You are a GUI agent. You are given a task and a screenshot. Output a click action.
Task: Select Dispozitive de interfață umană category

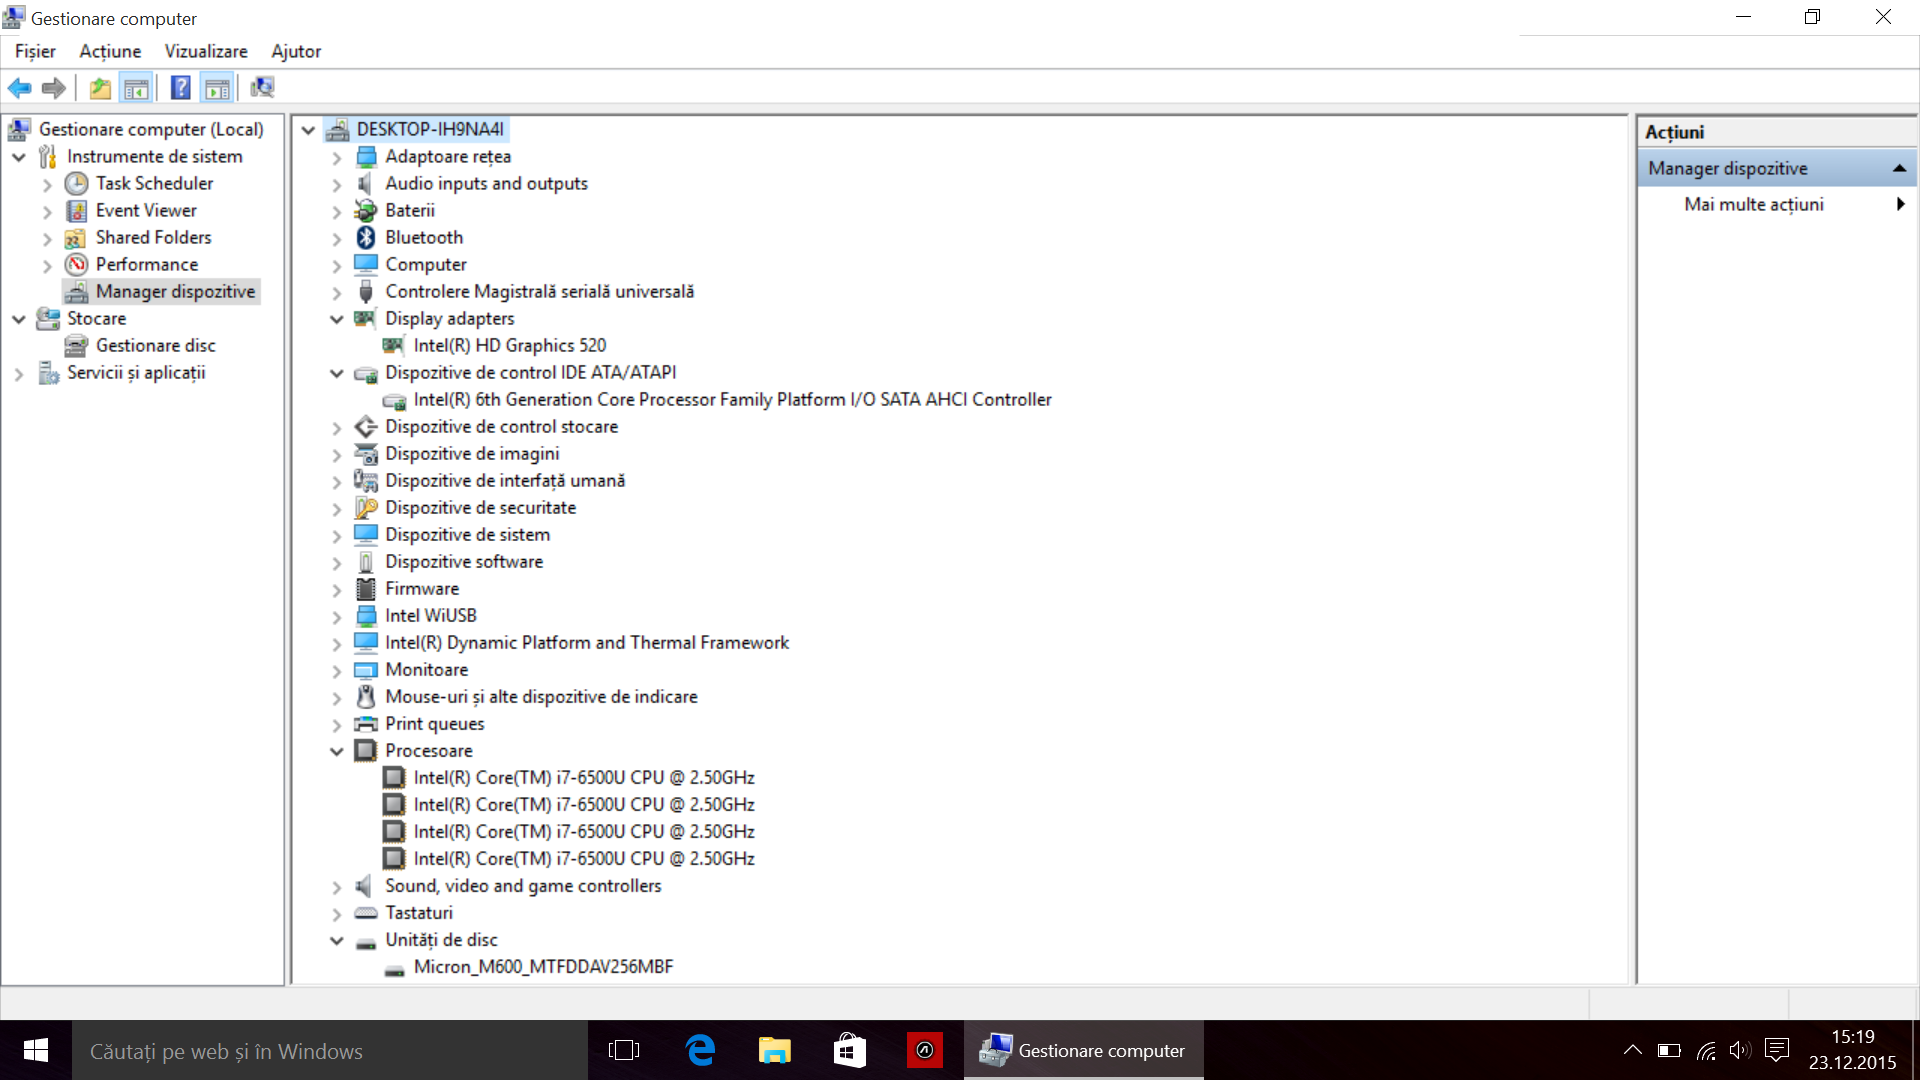click(x=505, y=480)
